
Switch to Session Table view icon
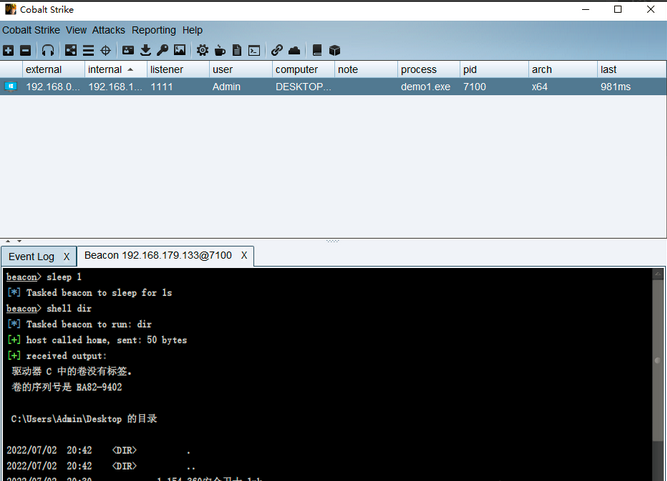(x=88, y=51)
